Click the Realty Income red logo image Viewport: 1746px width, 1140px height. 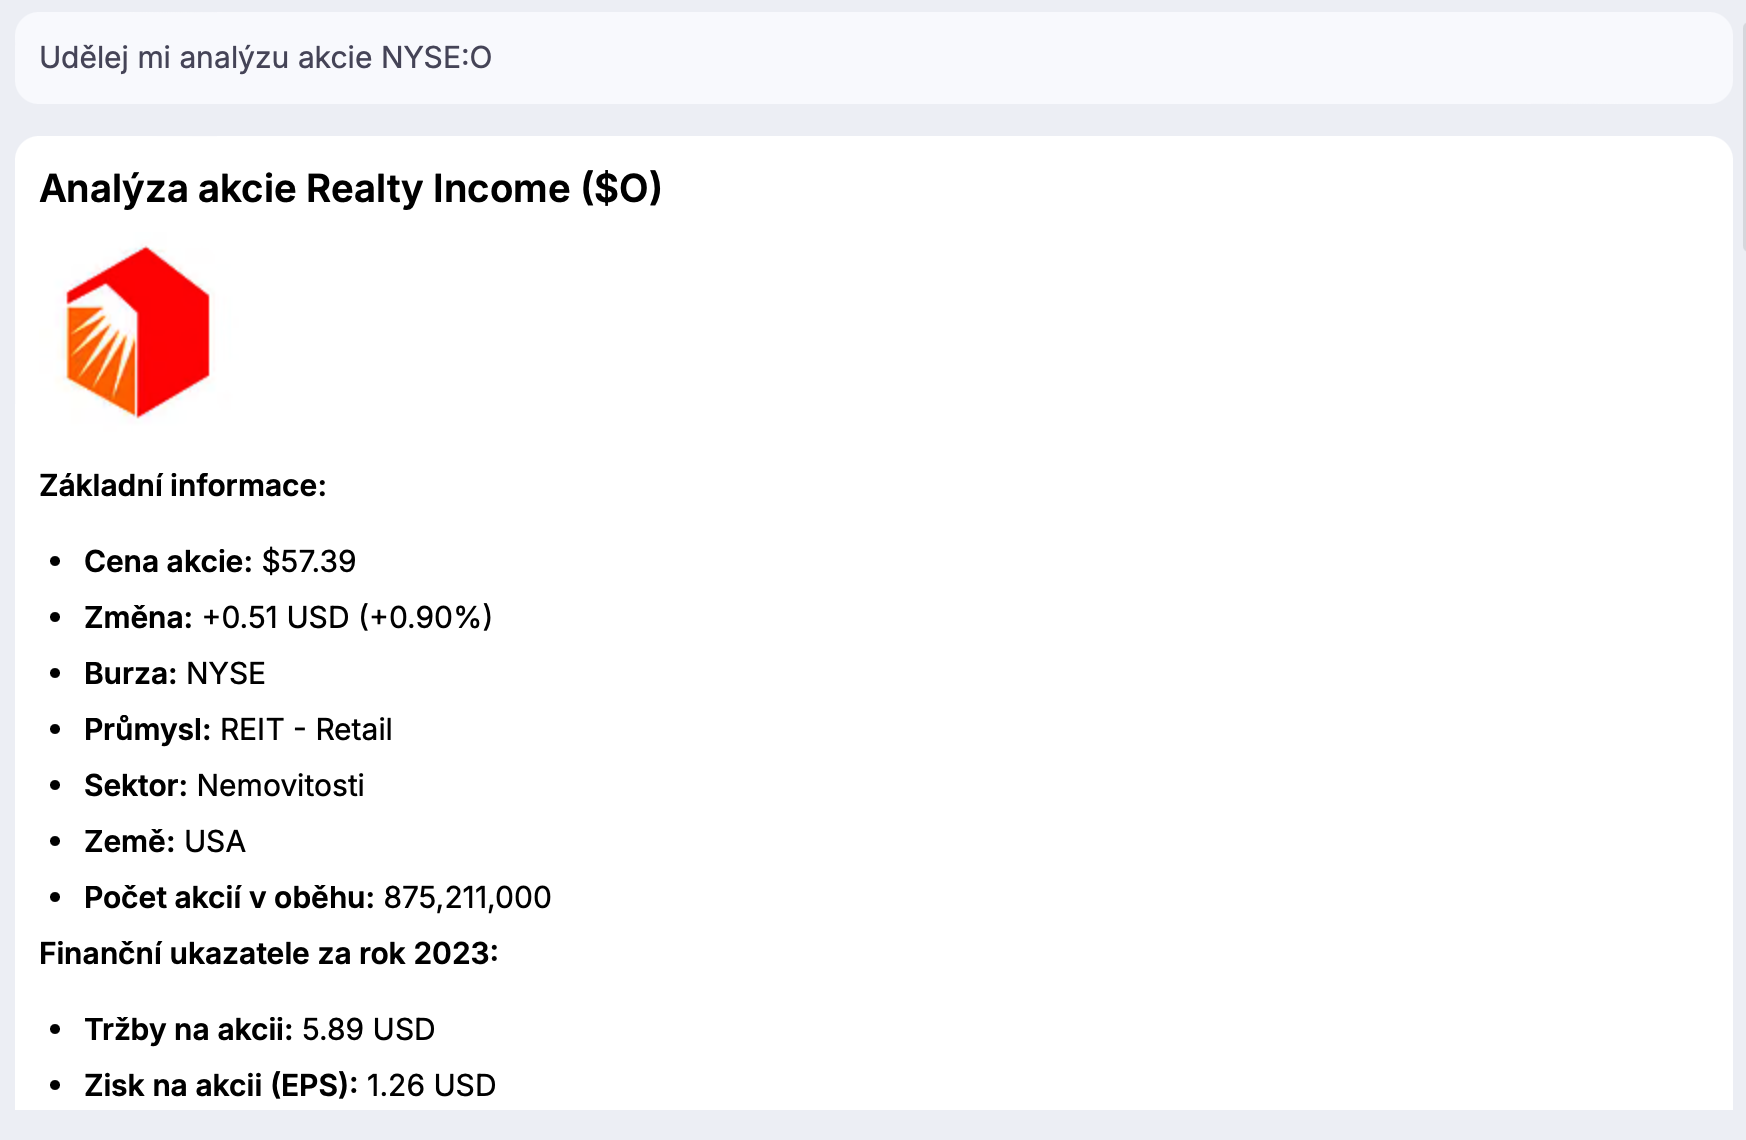pos(138,332)
